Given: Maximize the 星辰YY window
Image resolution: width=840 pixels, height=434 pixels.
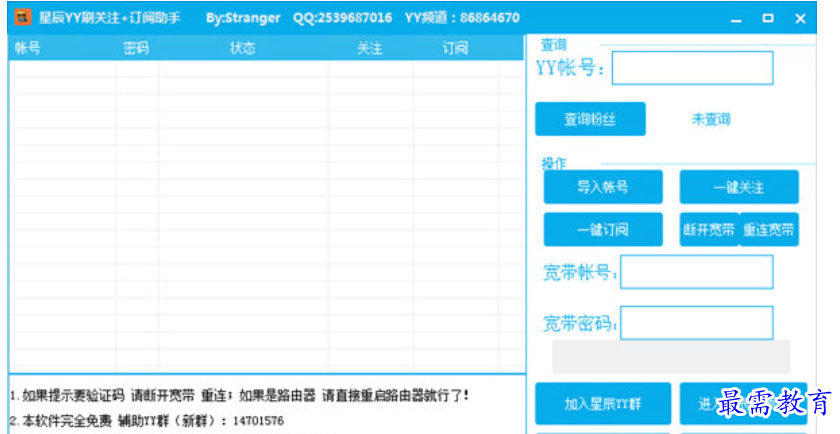Looking at the screenshot, I should (x=768, y=18).
